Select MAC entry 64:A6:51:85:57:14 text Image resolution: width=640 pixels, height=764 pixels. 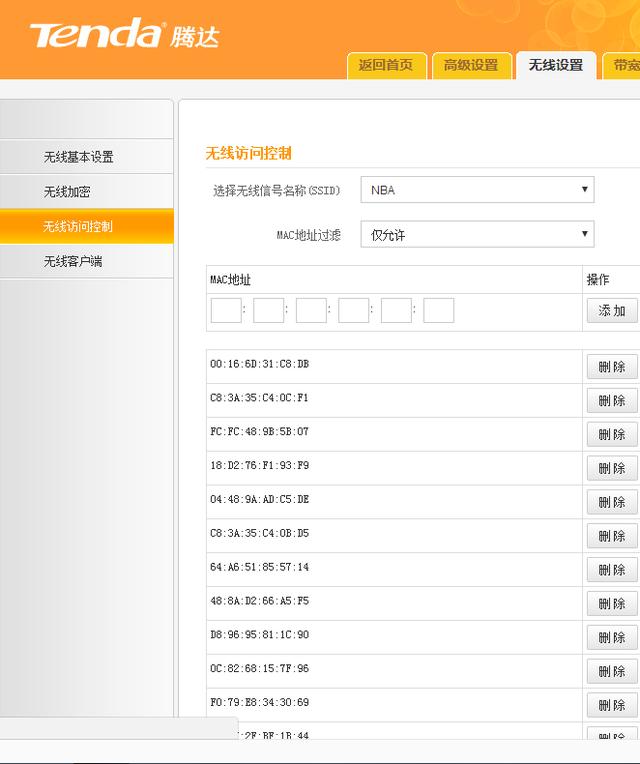pyautogui.click(x=260, y=567)
